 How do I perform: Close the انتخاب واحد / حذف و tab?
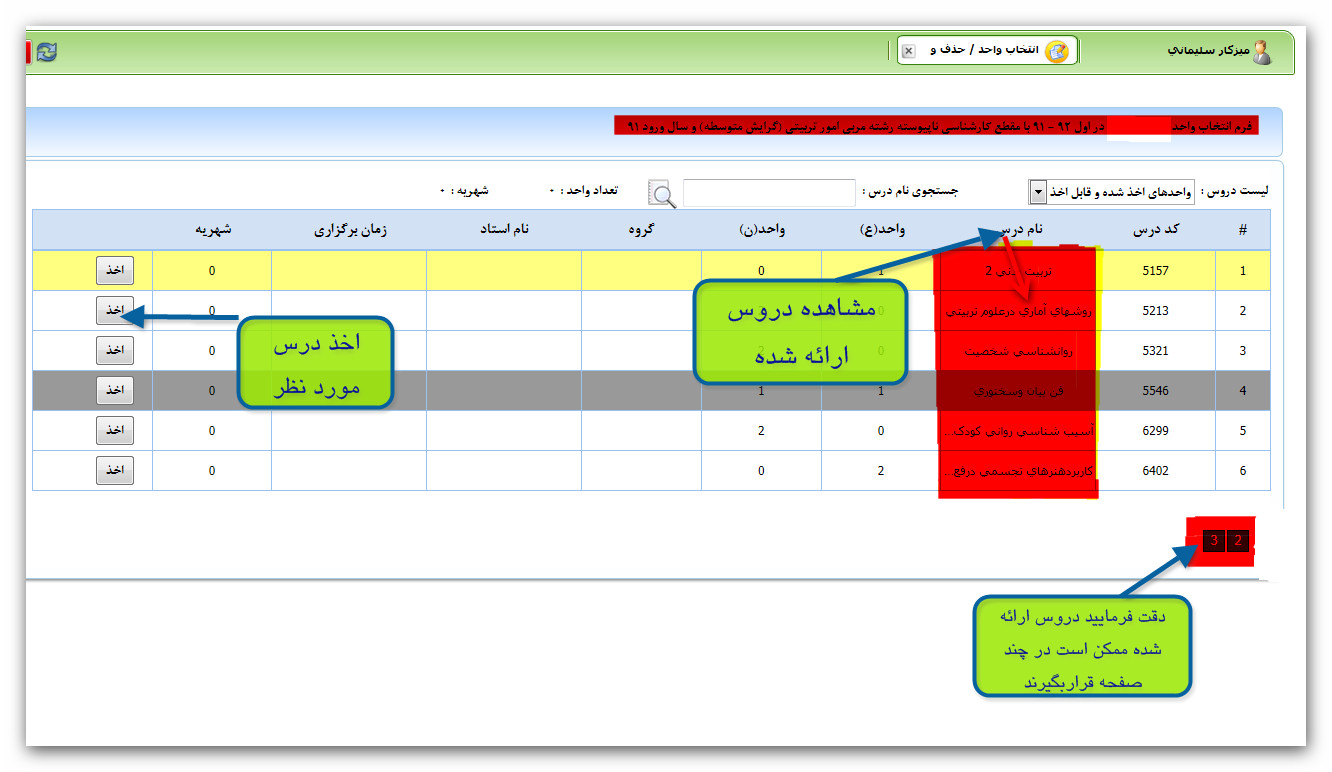click(x=908, y=51)
